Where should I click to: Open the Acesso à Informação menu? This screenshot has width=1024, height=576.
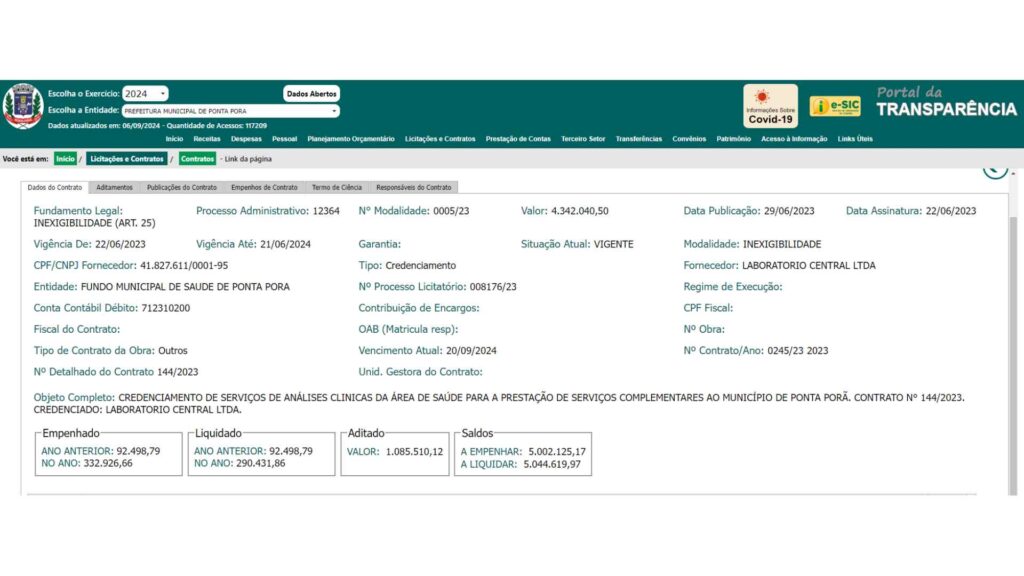794,139
